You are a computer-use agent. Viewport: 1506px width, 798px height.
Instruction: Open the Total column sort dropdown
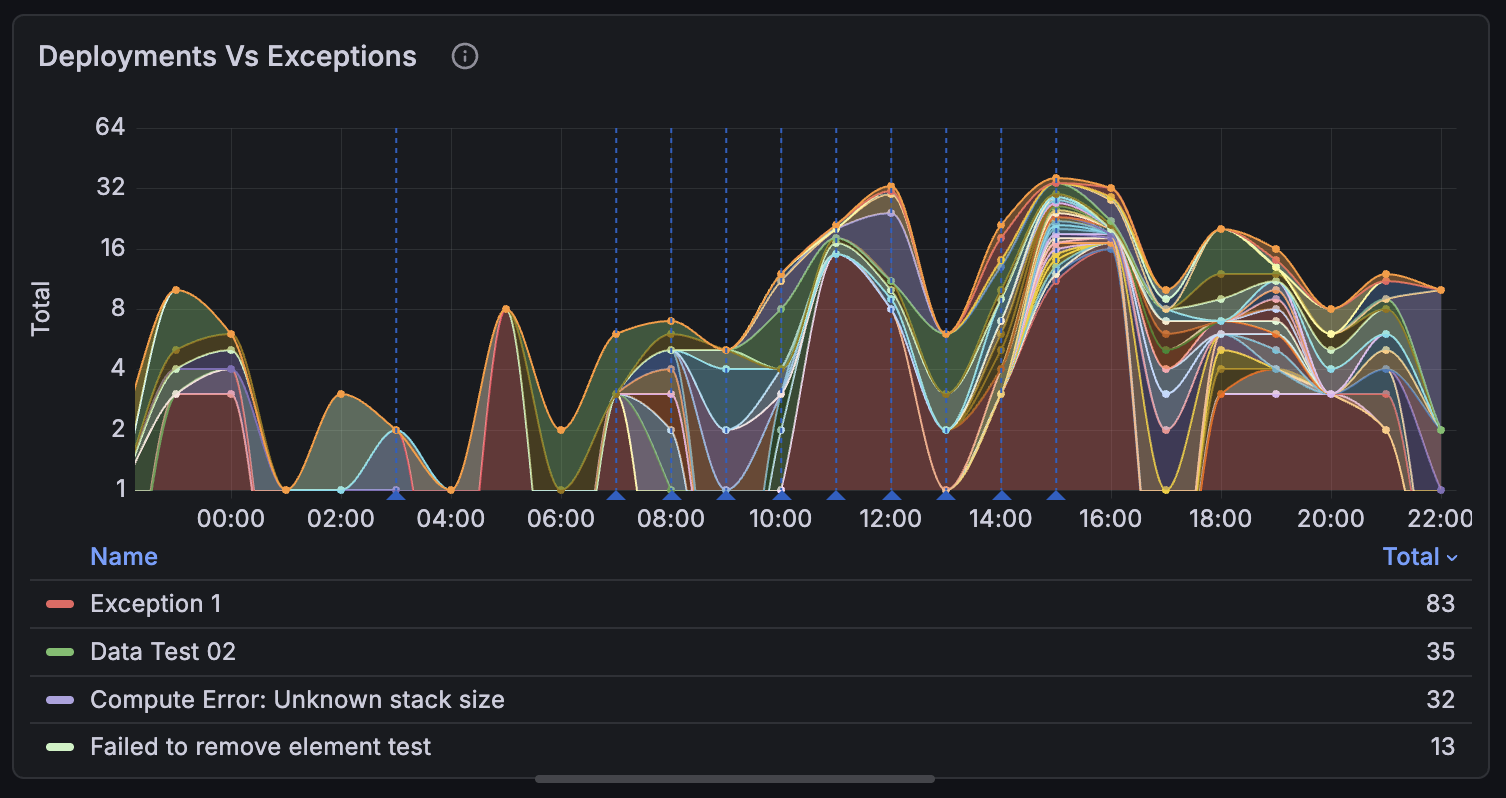click(1420, 556)
